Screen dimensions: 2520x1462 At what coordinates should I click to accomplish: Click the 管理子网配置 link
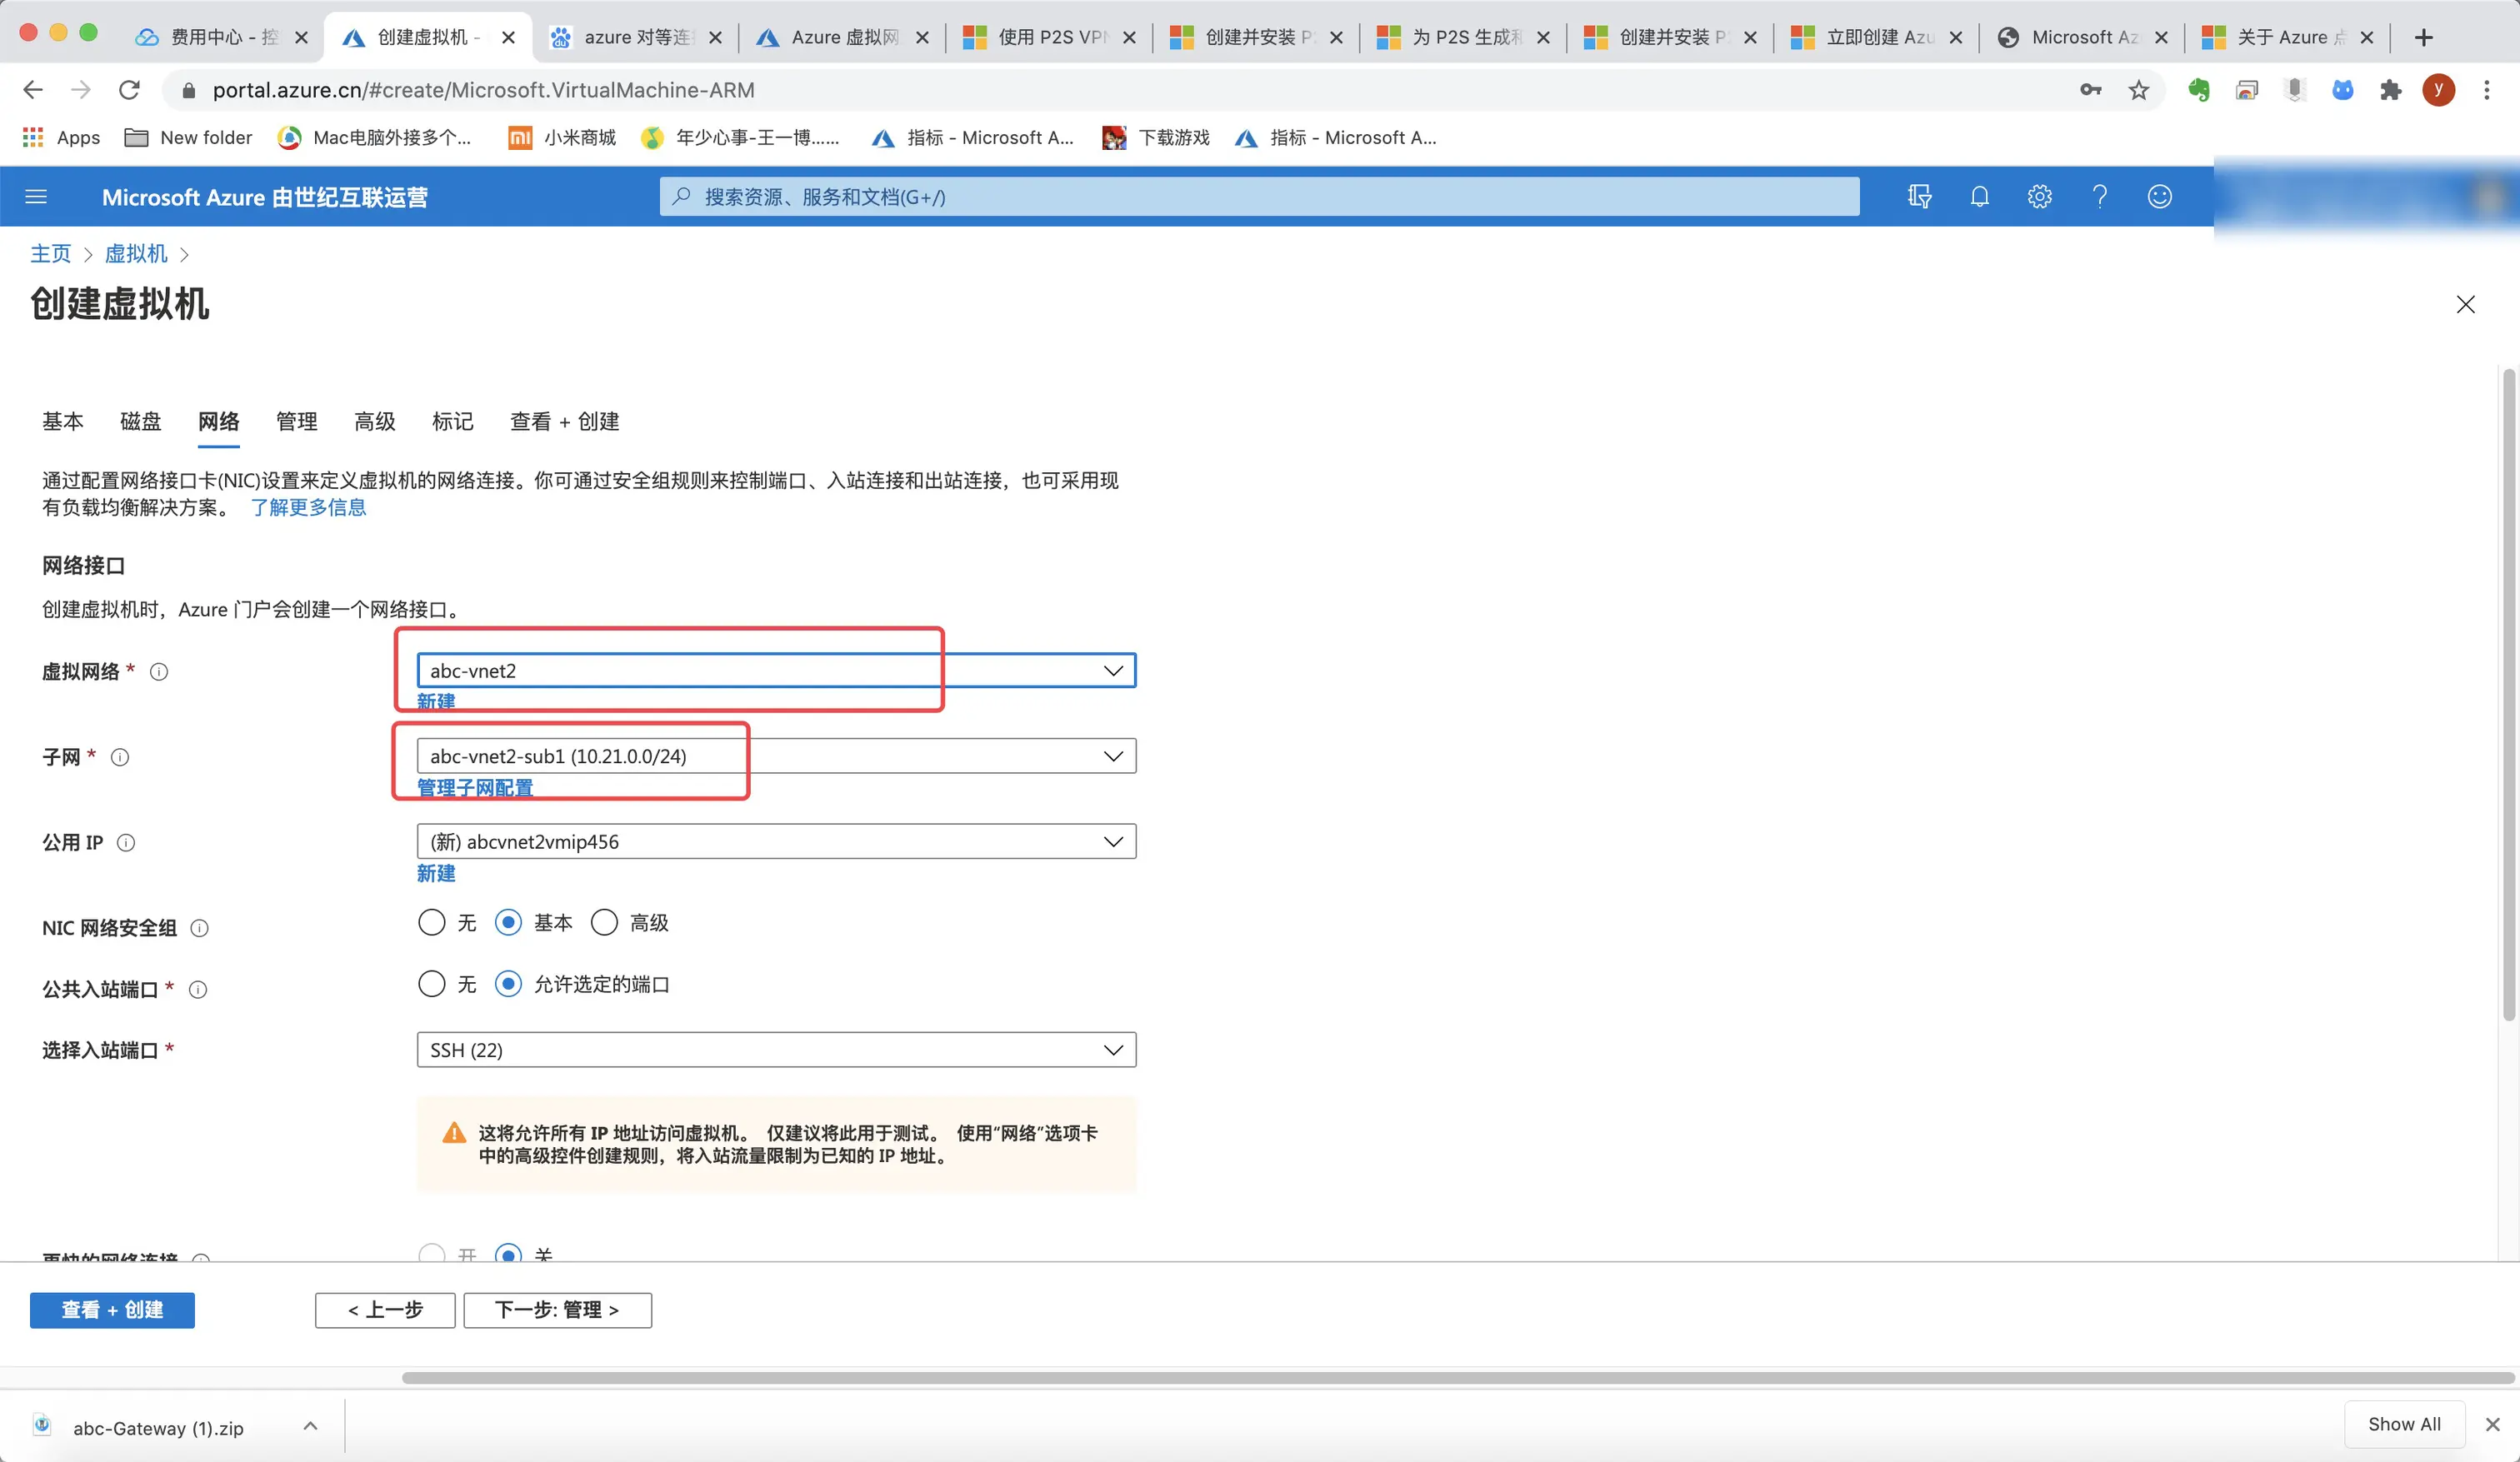tap(474, 788)
